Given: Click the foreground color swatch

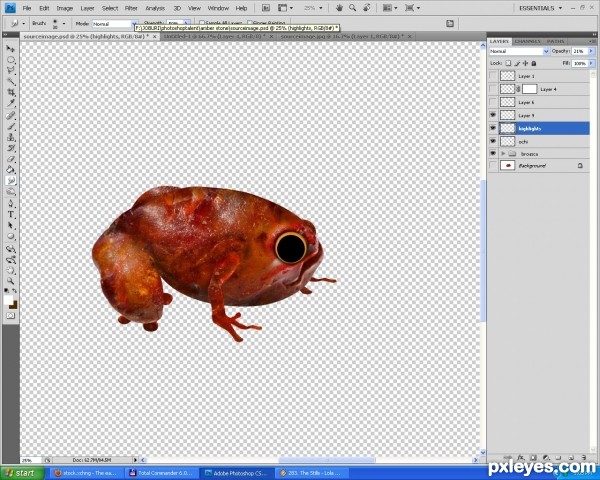Looking at the screenshot, I should pyautogui.click(x=8, y=300).
